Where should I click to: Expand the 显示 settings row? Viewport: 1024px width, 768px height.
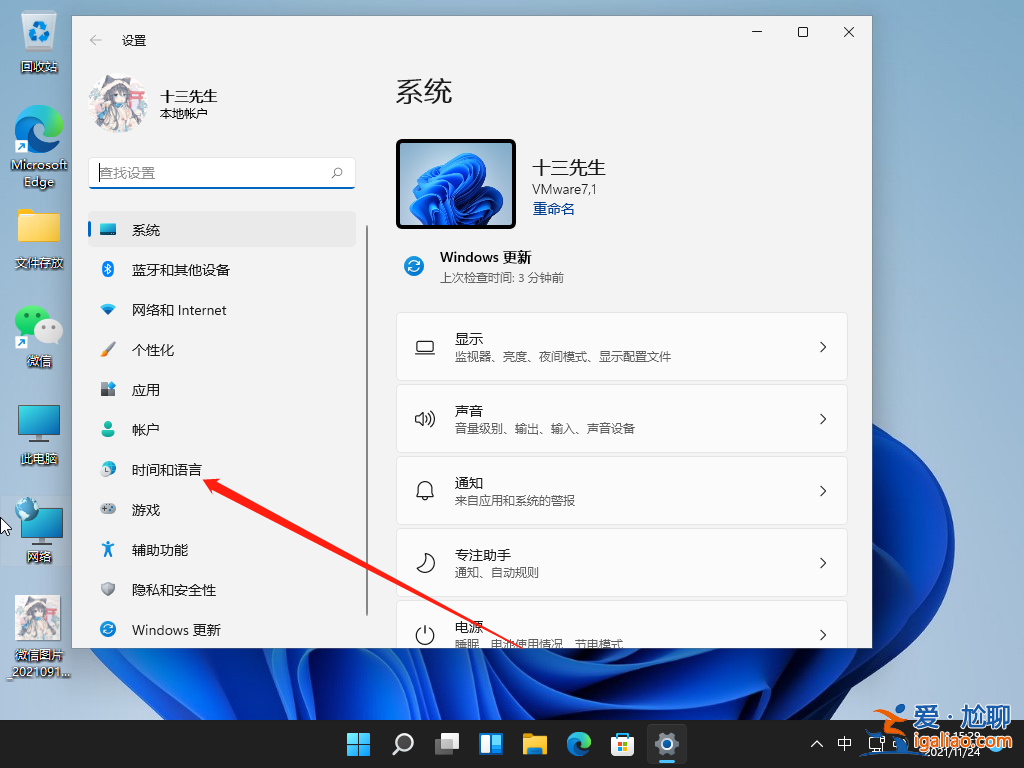click(x=622, y=346)
